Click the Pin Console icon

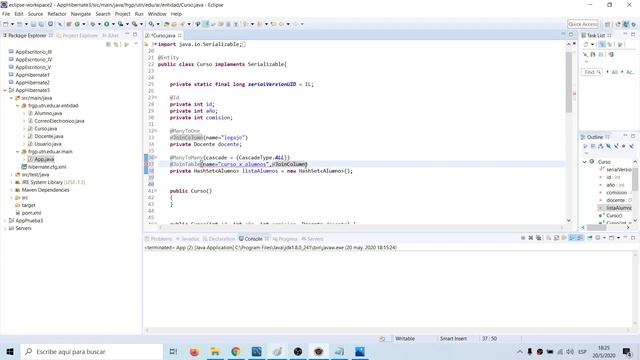590,238
